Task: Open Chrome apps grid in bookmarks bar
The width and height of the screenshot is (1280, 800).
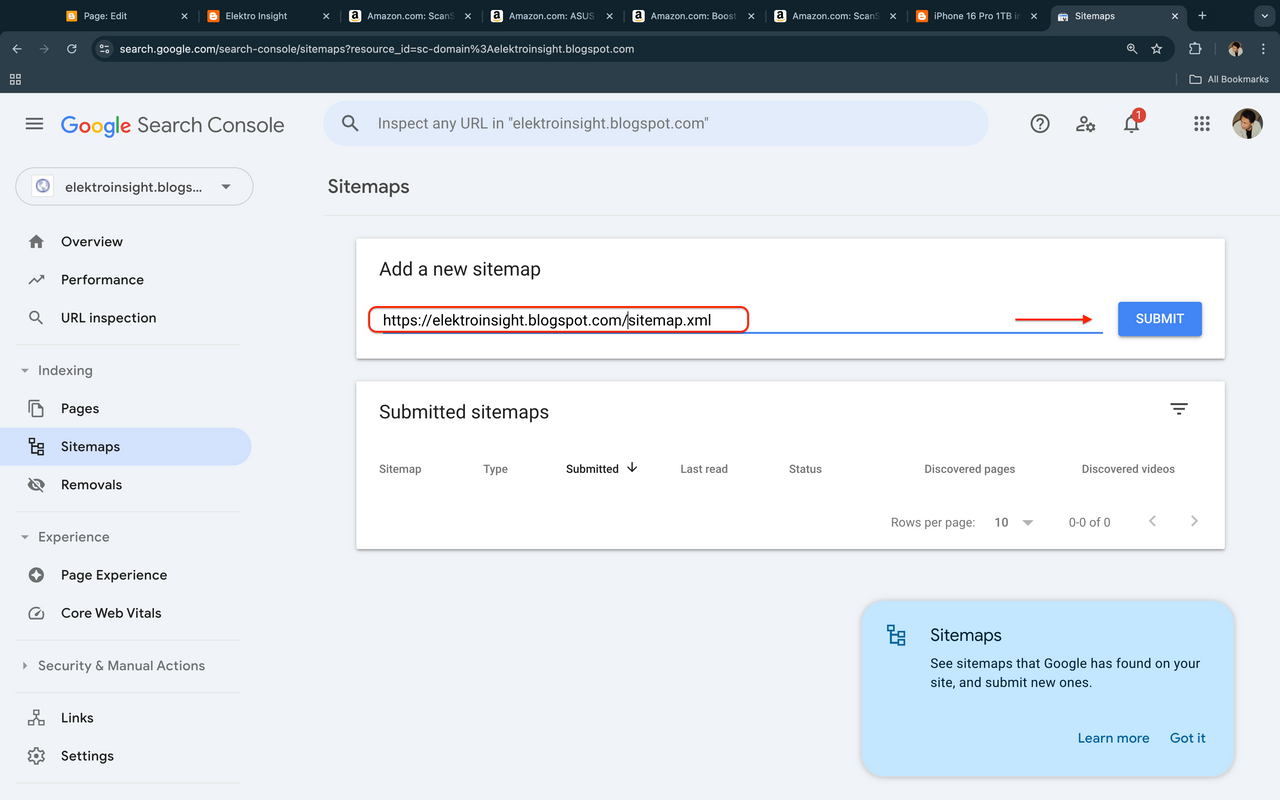Action: point(15,79)
